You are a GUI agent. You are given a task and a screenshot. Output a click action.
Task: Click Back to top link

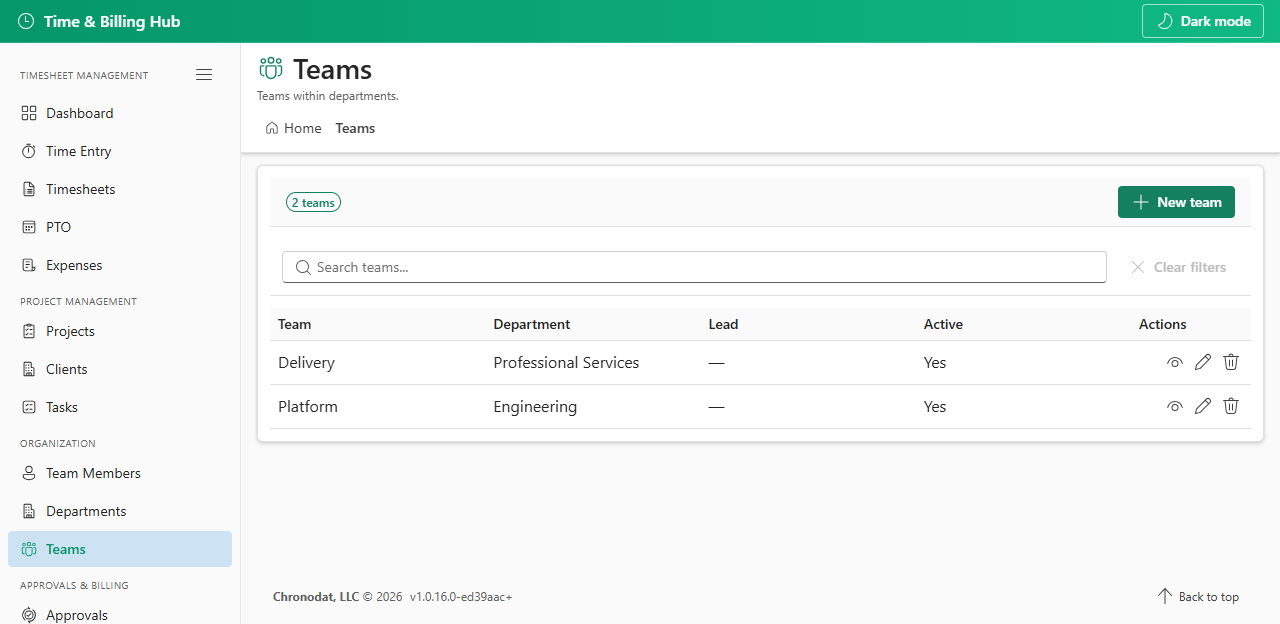[x=1198, y=597]
